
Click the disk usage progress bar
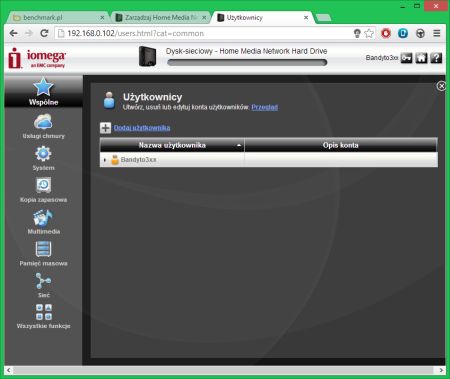[x=247, y=62]
